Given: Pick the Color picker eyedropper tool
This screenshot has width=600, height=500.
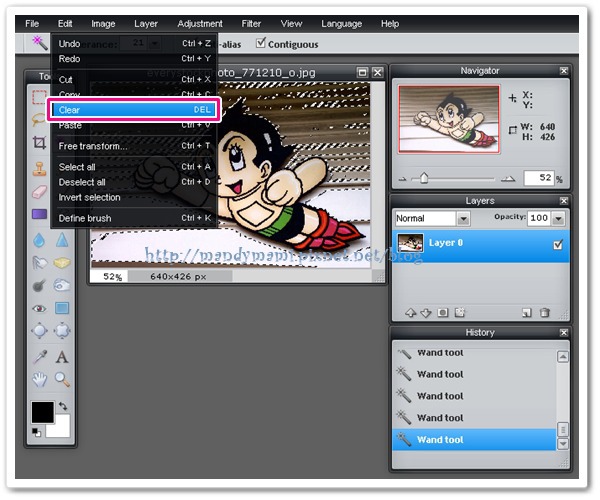Looking at the screenshot, I should pos(40,357).
